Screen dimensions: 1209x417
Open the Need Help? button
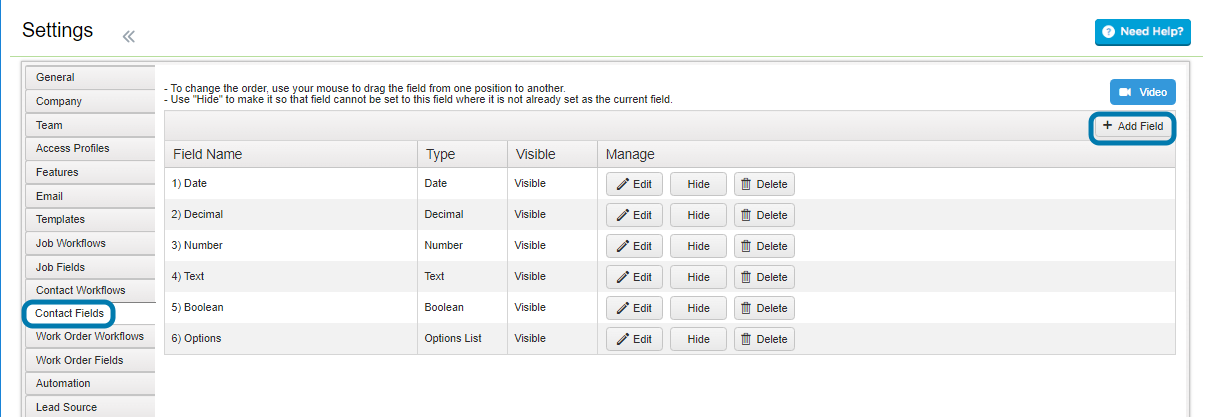(1142, 32)
